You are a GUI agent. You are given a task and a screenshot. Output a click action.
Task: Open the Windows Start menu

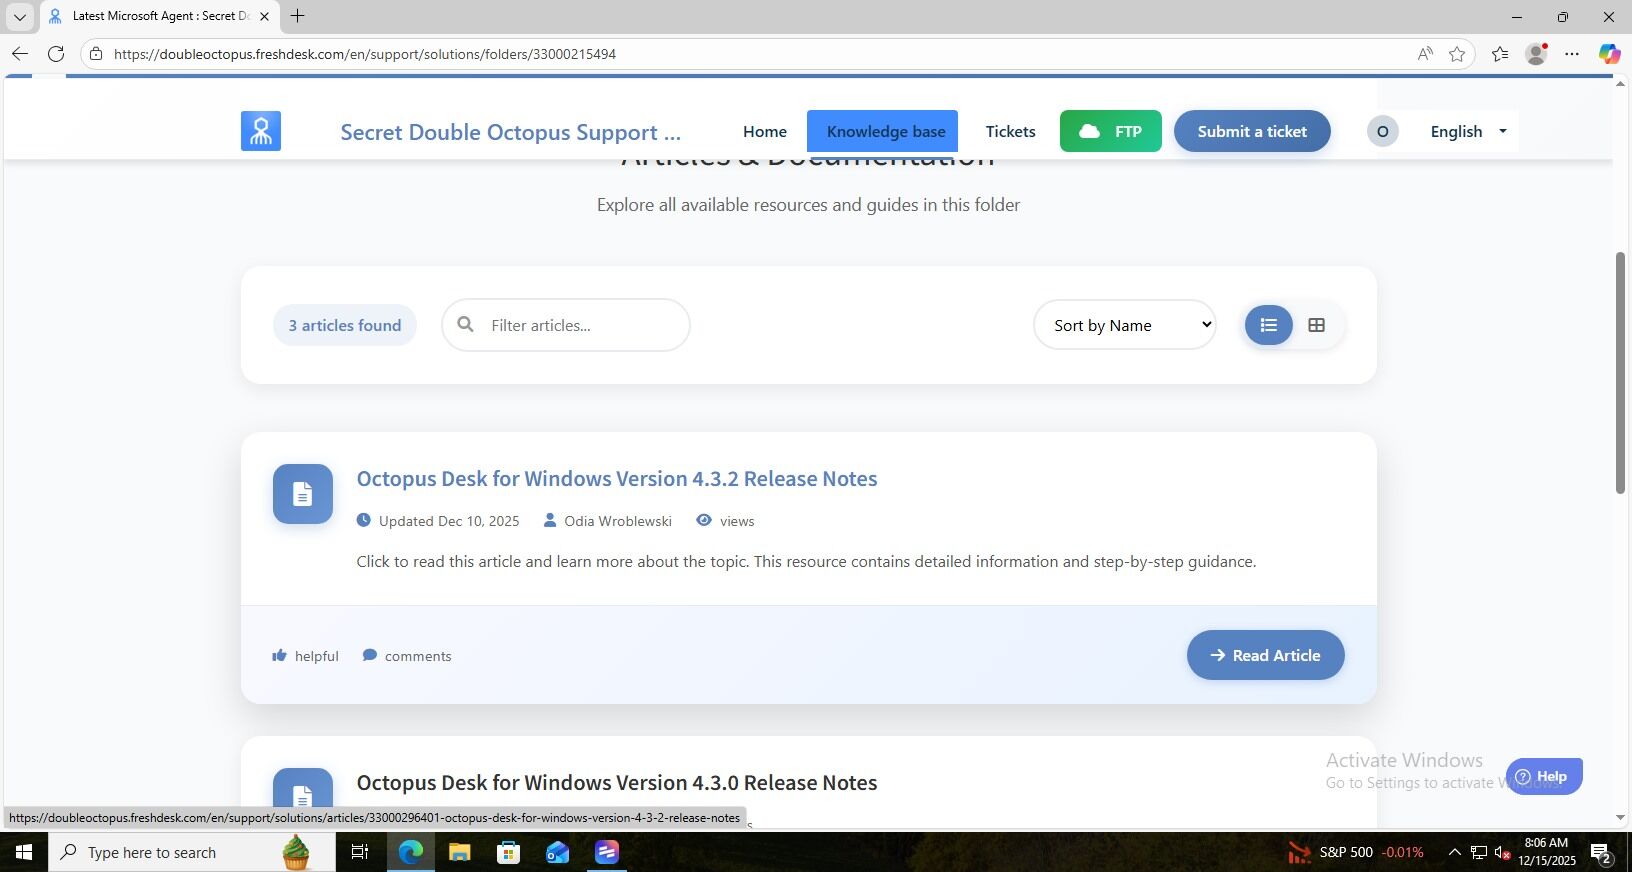pyautogui.click(x=24, y=852)
